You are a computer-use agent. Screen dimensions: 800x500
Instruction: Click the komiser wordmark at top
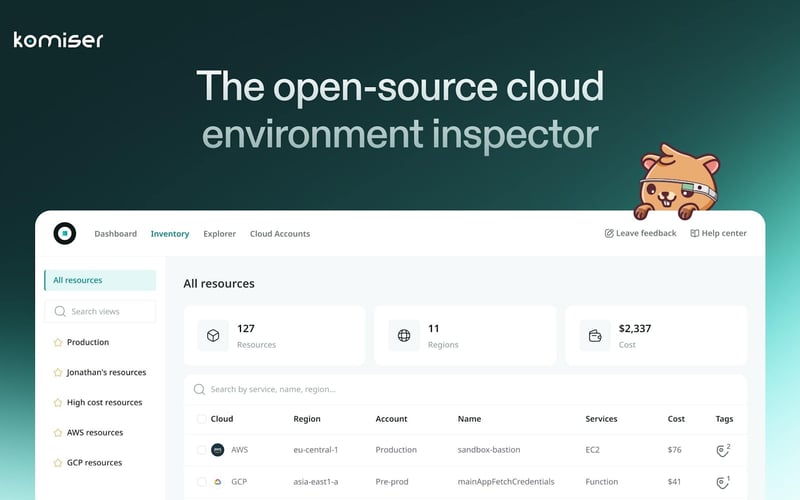tap(58, 40)
